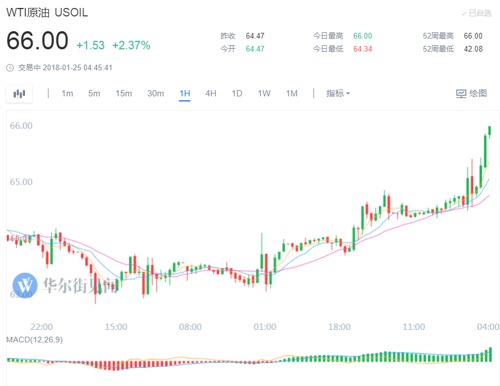The image size is (500, 386).
Task: Click the 52周最高 value 66.00
Action: (x=473, y=36)
